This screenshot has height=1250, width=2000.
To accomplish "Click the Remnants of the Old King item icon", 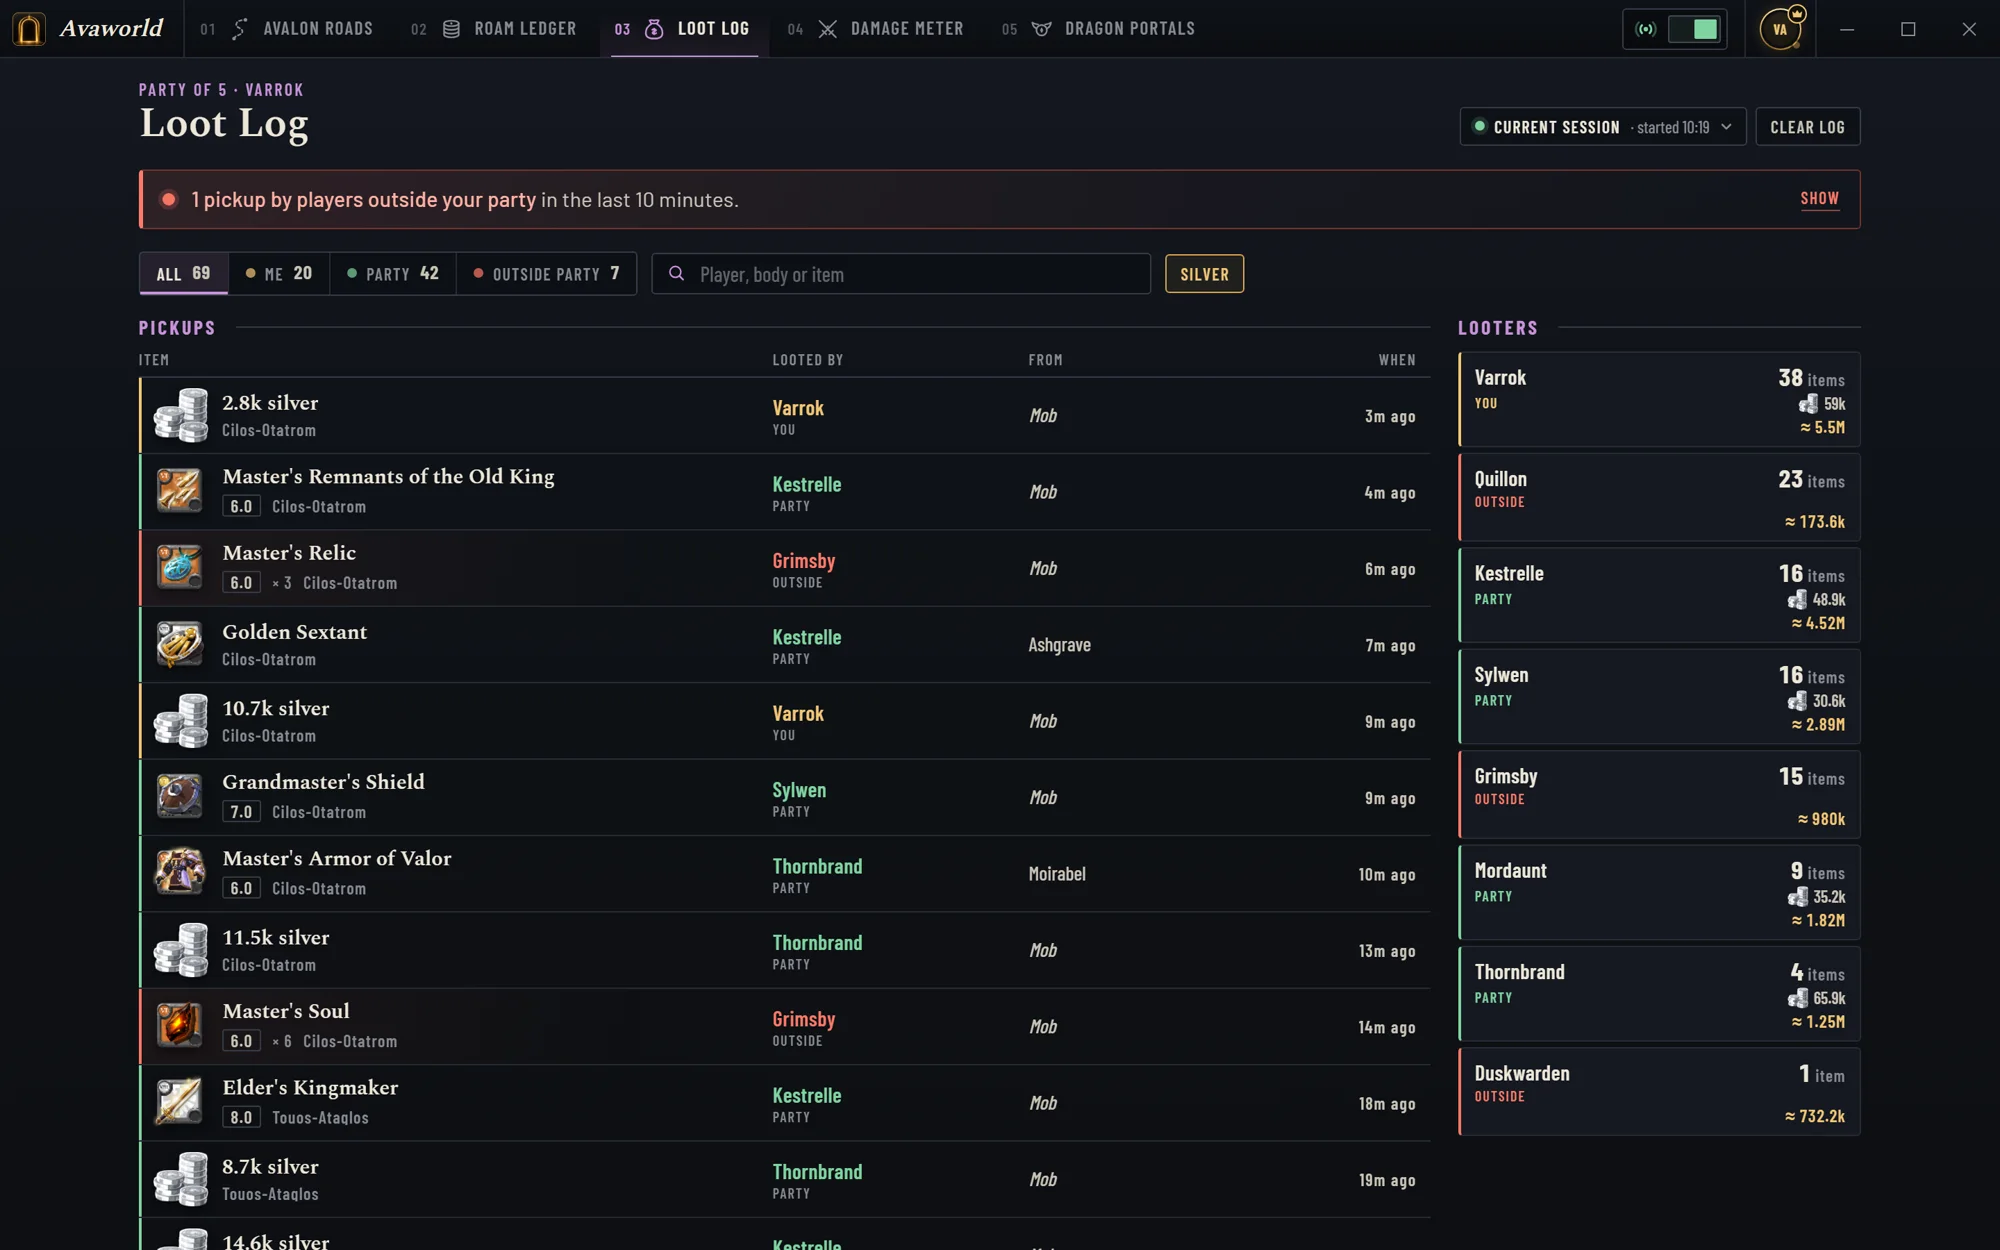I will (x=180, y=491).
